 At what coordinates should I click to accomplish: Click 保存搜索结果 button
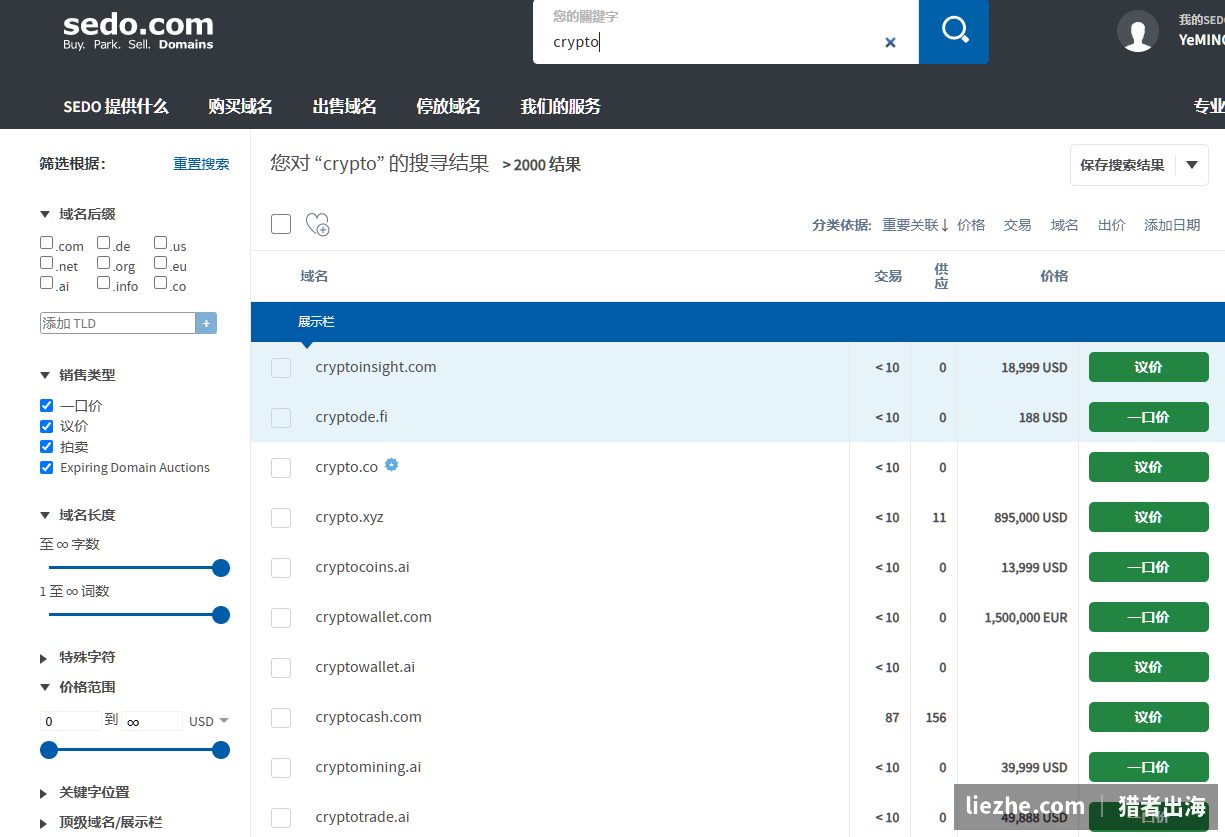click(x=1122, y=165)
